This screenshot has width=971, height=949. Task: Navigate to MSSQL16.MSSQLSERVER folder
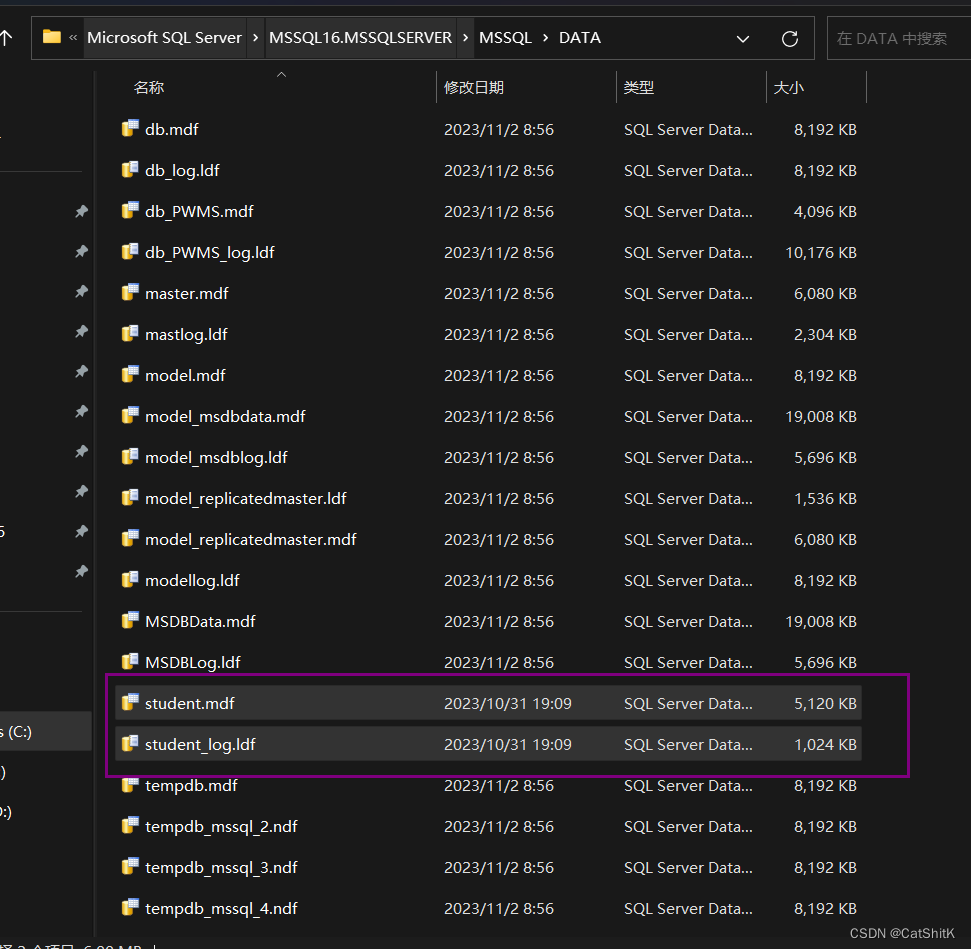360,38
